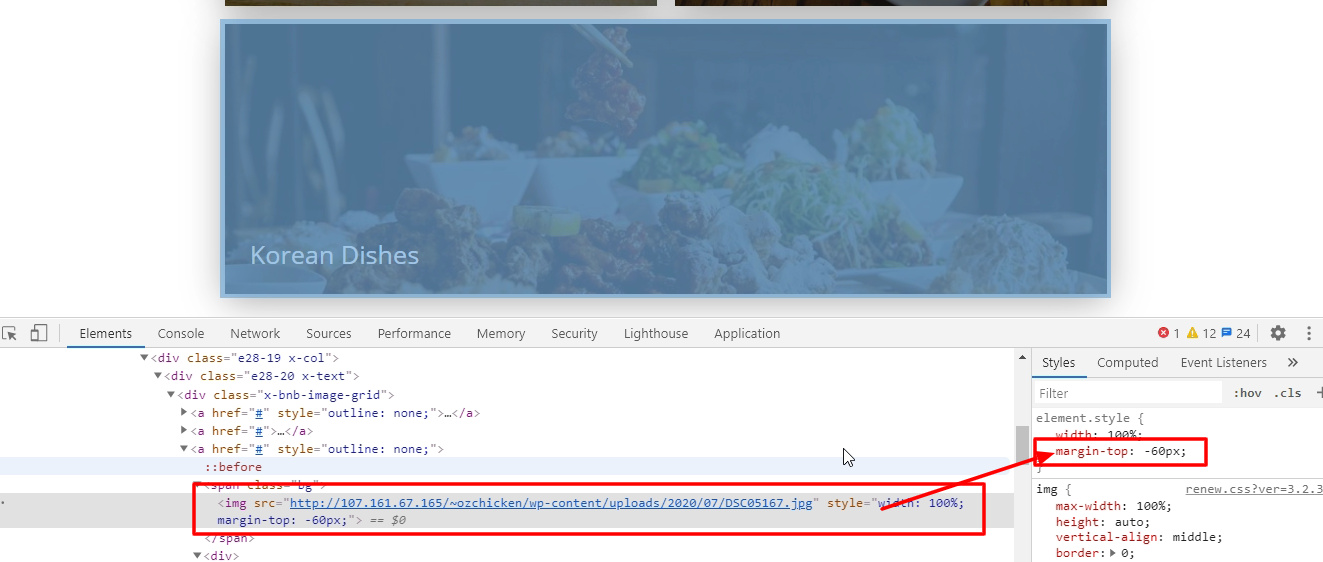Toggle the .cls class editor
Screen dimensions: 1323x562
point(1288,393)
